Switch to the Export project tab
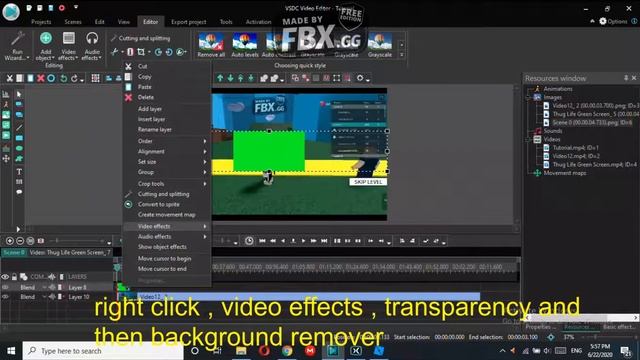 point(189,22)
